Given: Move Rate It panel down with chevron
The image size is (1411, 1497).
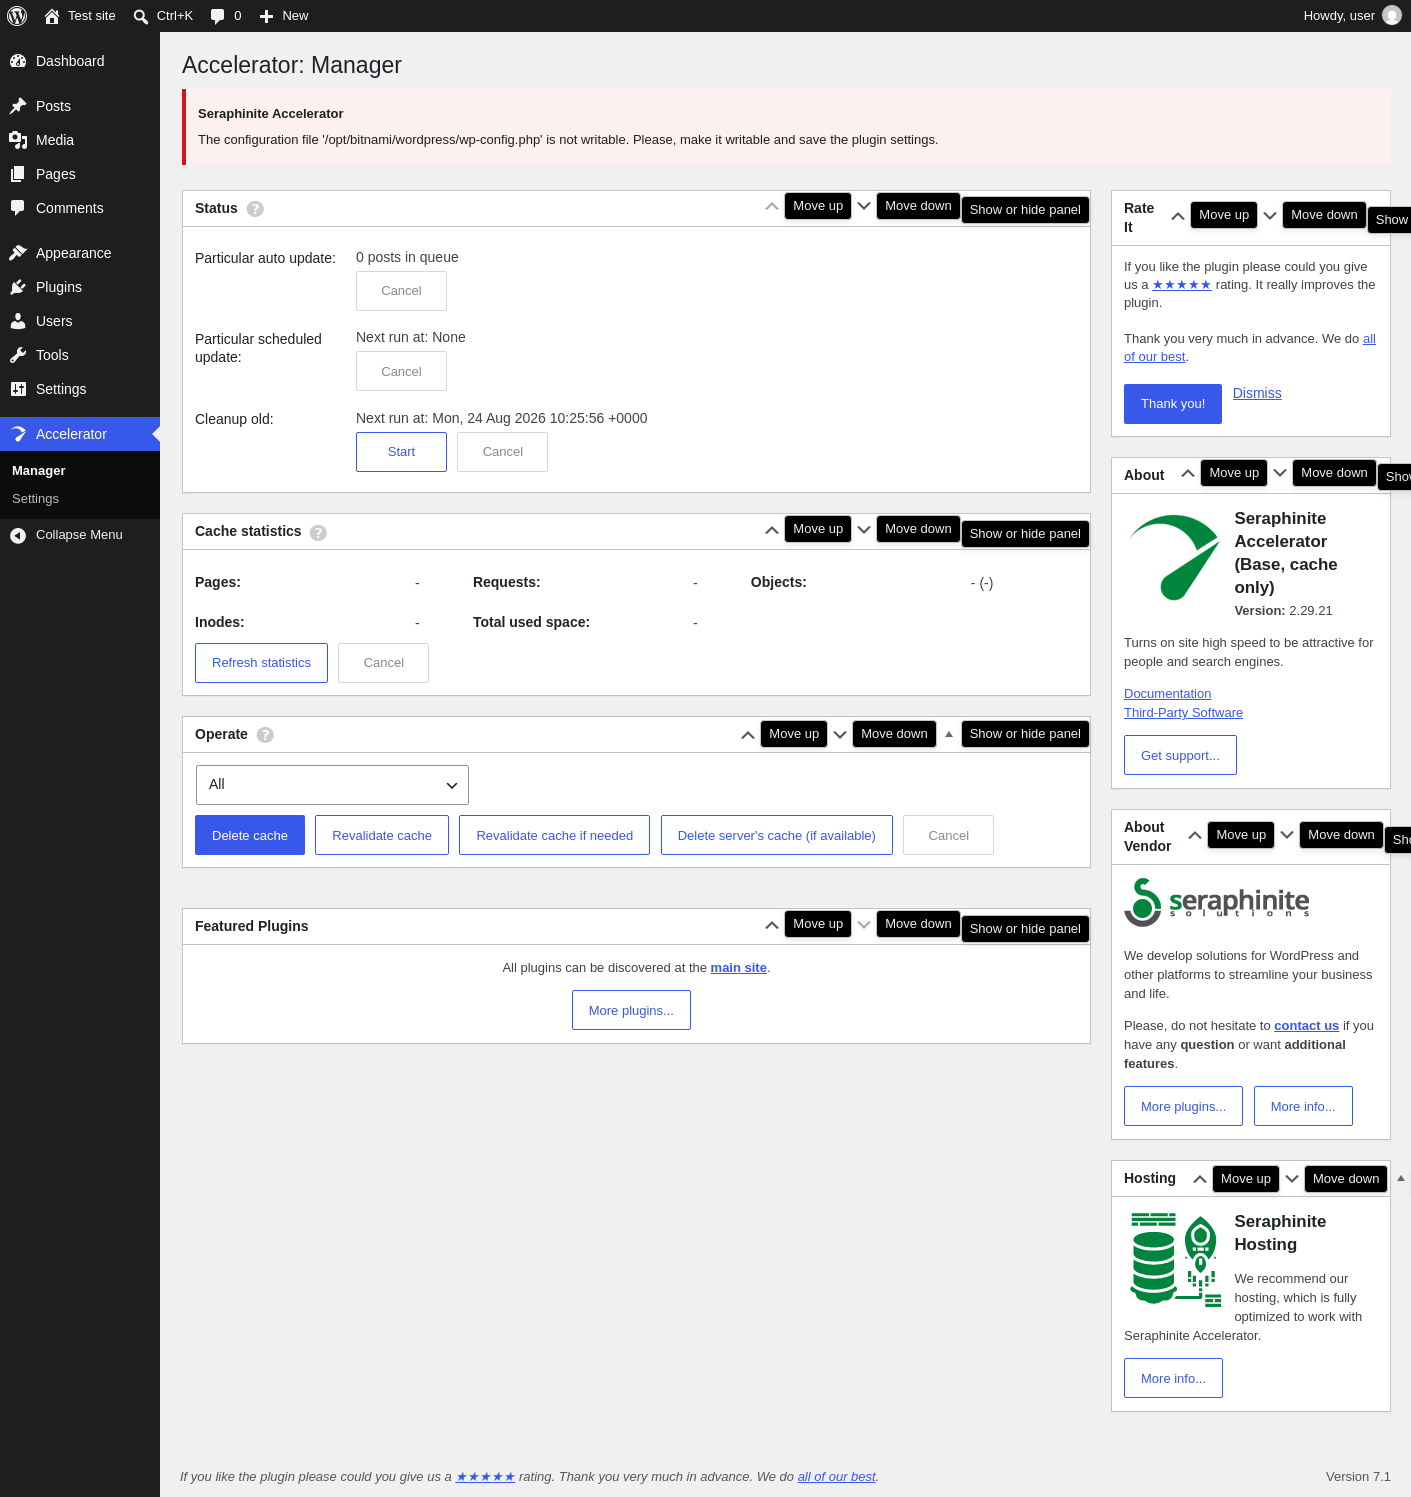Looking at the screenshot, I should [x=1270, y=215].
